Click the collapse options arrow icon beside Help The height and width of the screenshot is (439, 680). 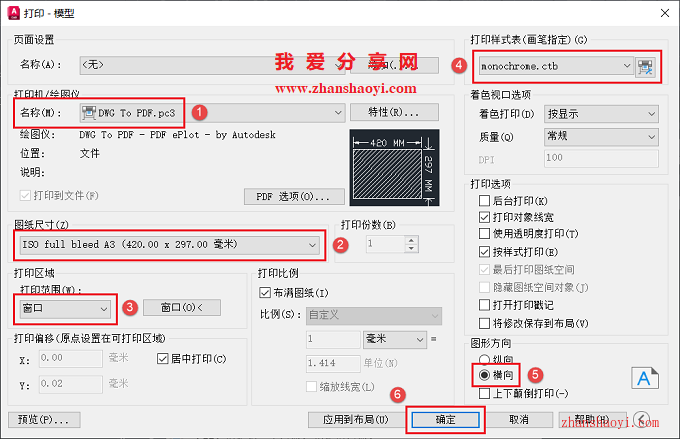tap(641, 419)
